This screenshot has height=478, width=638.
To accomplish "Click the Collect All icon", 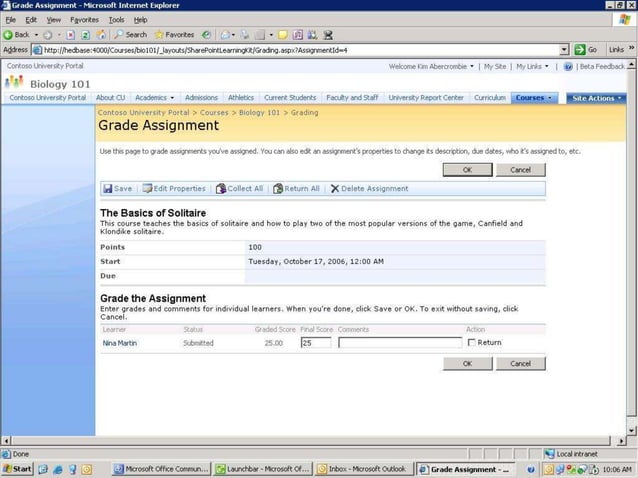I will (221, 188).
